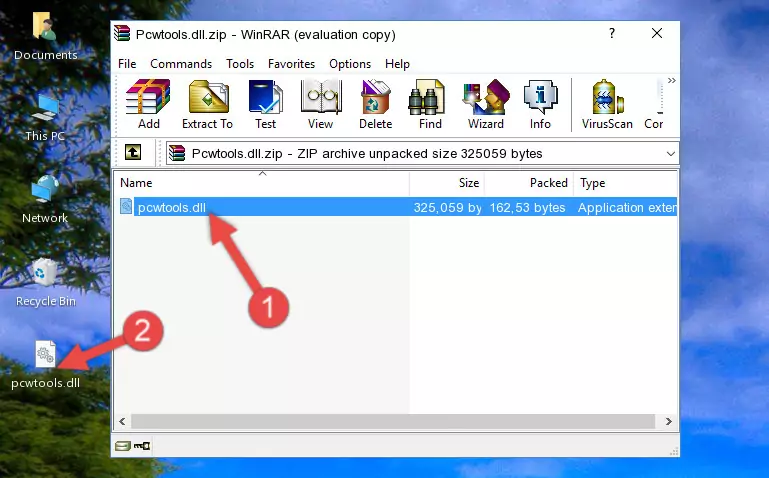
Task: Click the archive icon in address bar
Action: pyautogui.click(x=177, y=153)
